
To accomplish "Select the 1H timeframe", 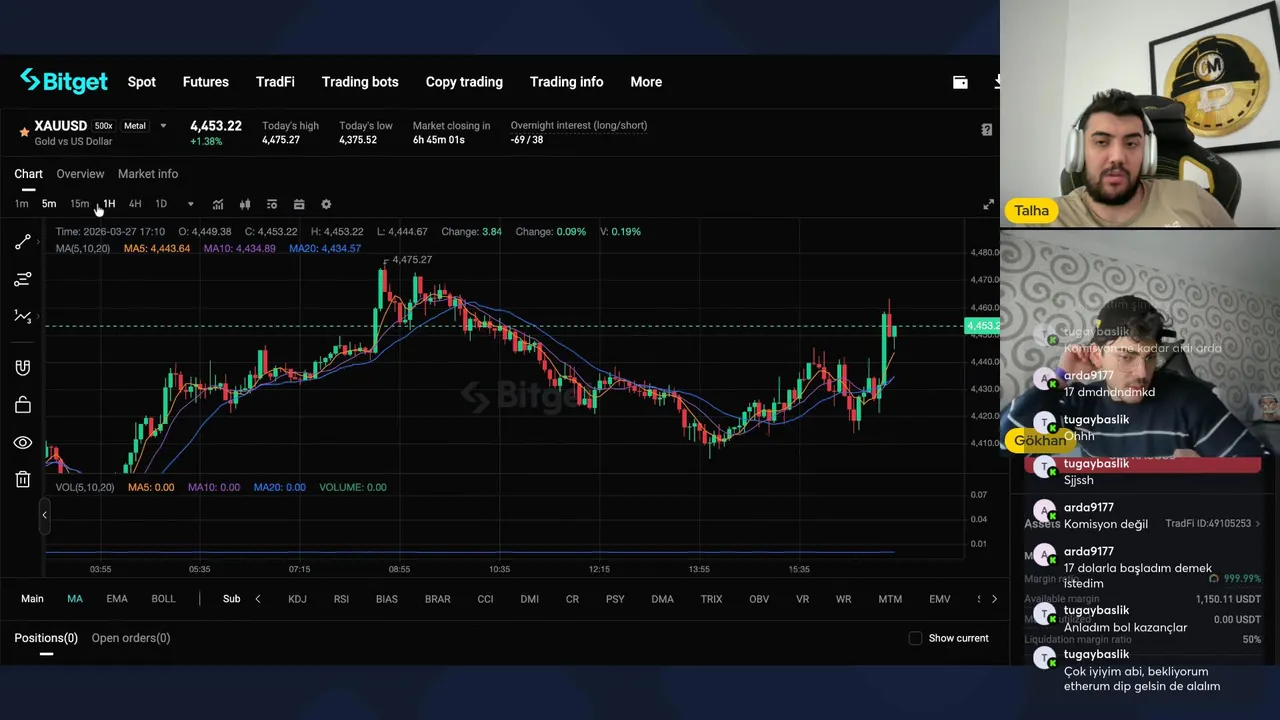I will click(109, 204).
